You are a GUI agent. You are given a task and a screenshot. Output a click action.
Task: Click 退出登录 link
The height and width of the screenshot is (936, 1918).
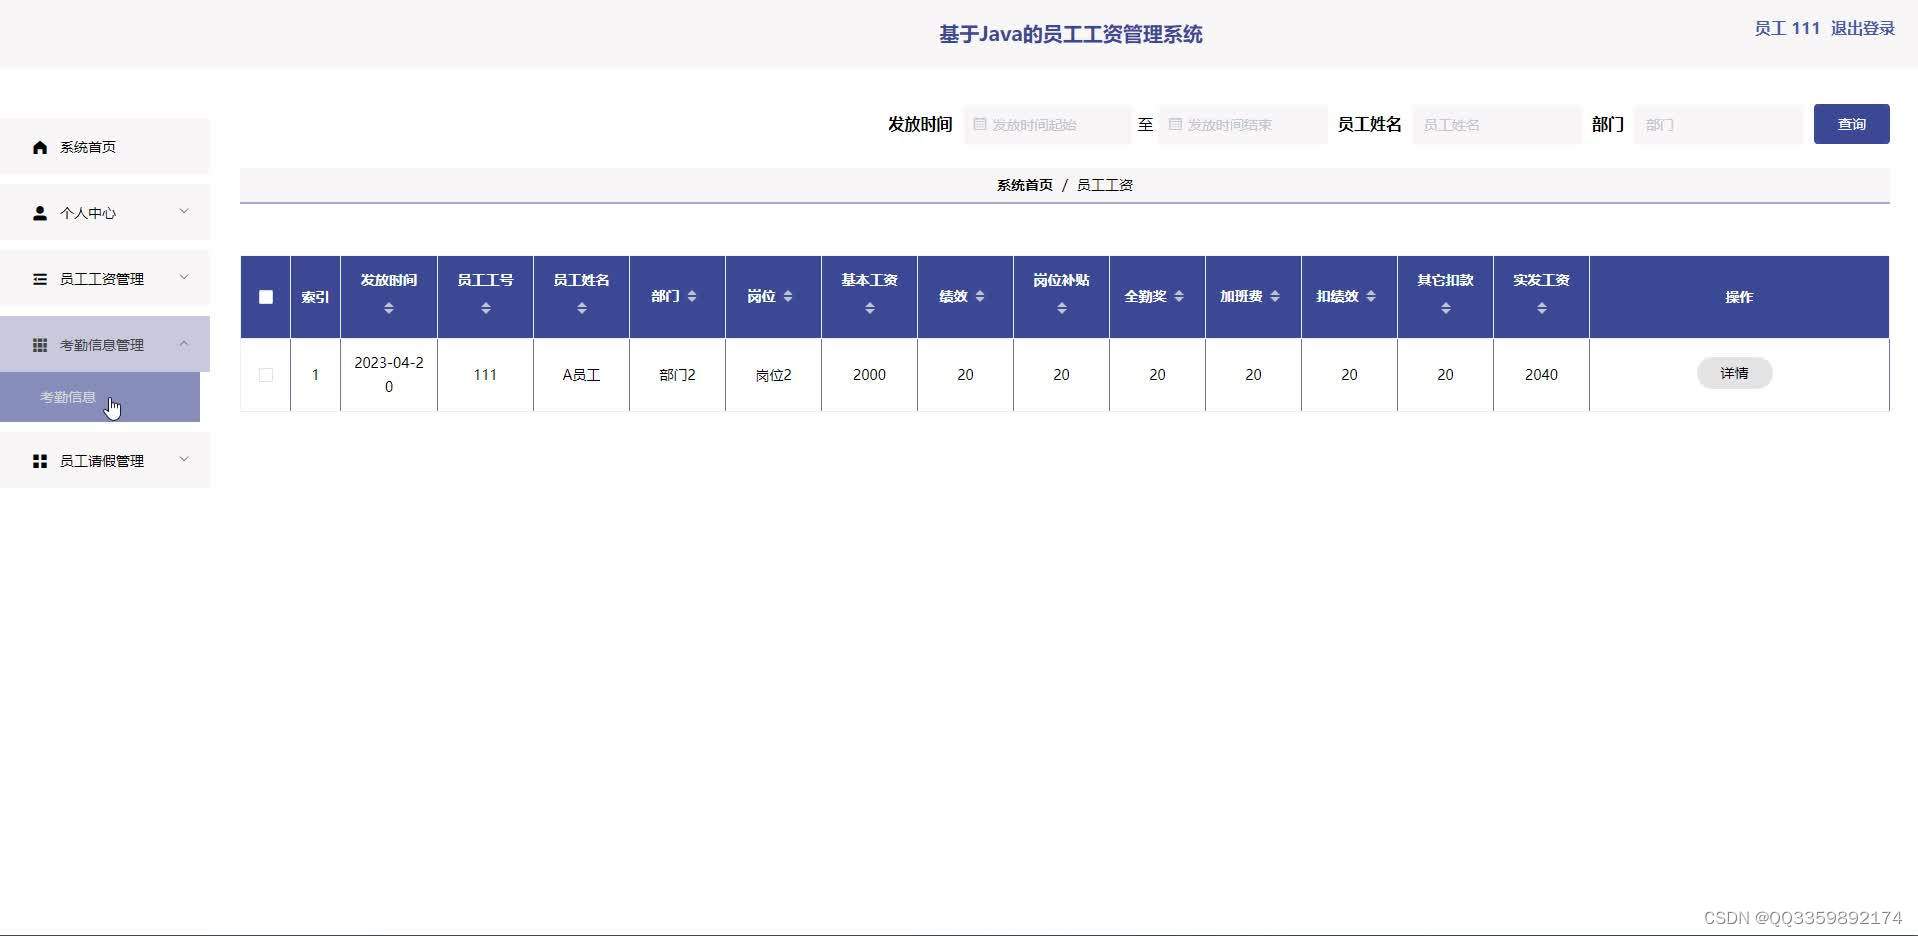click(1862, 28)
